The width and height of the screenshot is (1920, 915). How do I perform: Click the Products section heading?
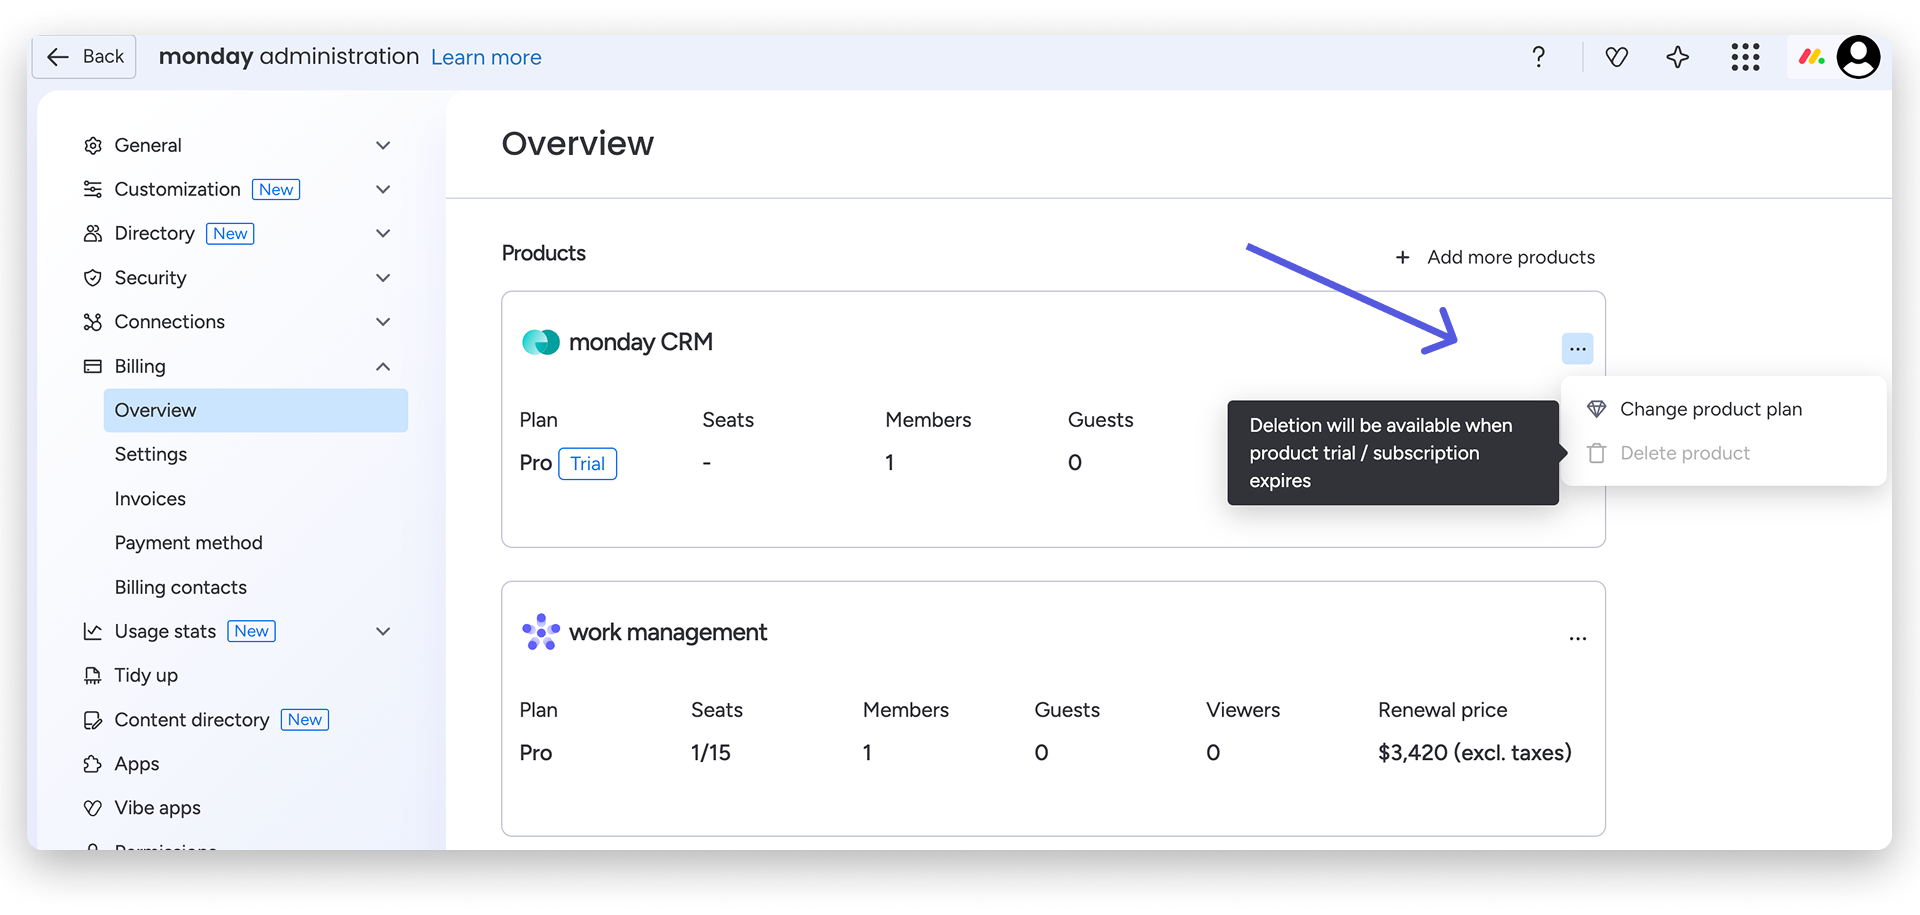click(544, 254)
